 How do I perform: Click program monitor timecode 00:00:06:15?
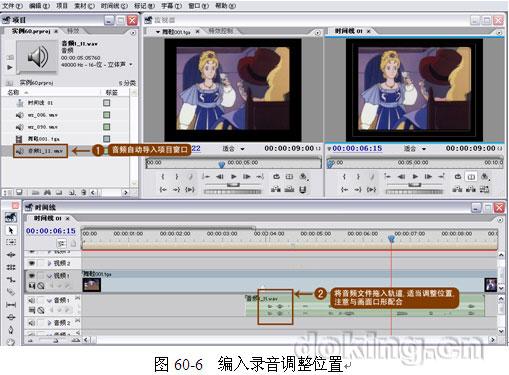pos(357,148)
